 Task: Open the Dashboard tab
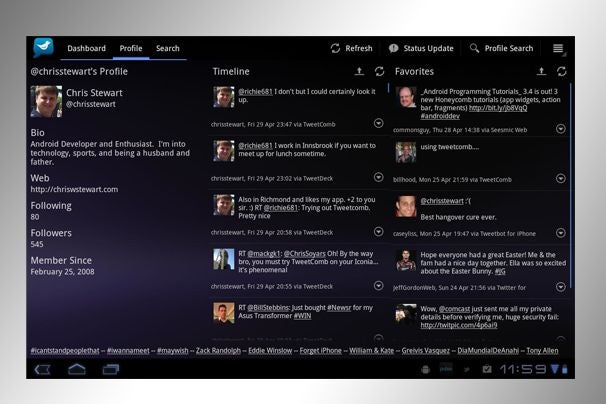point(86,48)
